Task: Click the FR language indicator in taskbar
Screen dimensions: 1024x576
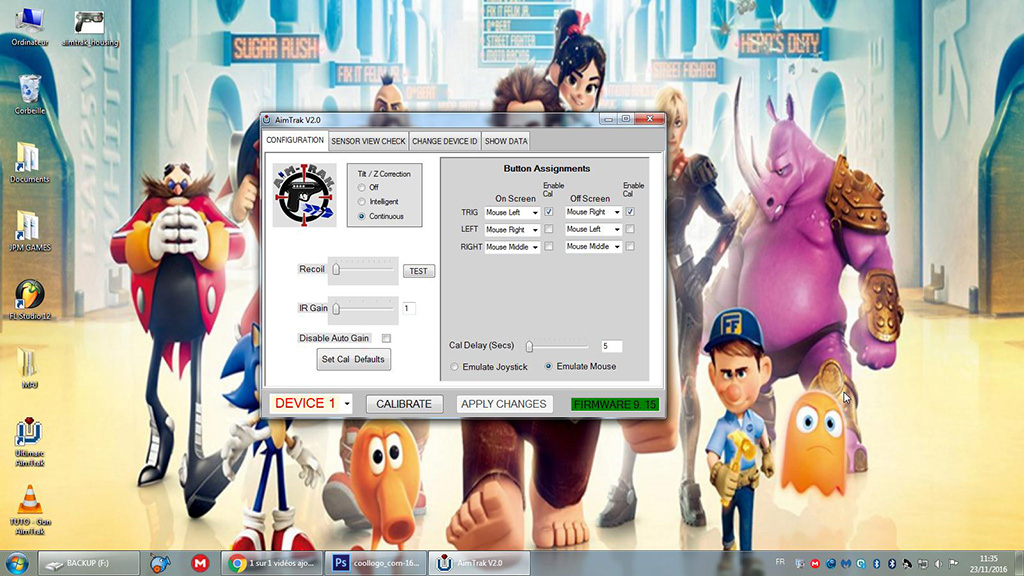Action: tap(780, 562)
